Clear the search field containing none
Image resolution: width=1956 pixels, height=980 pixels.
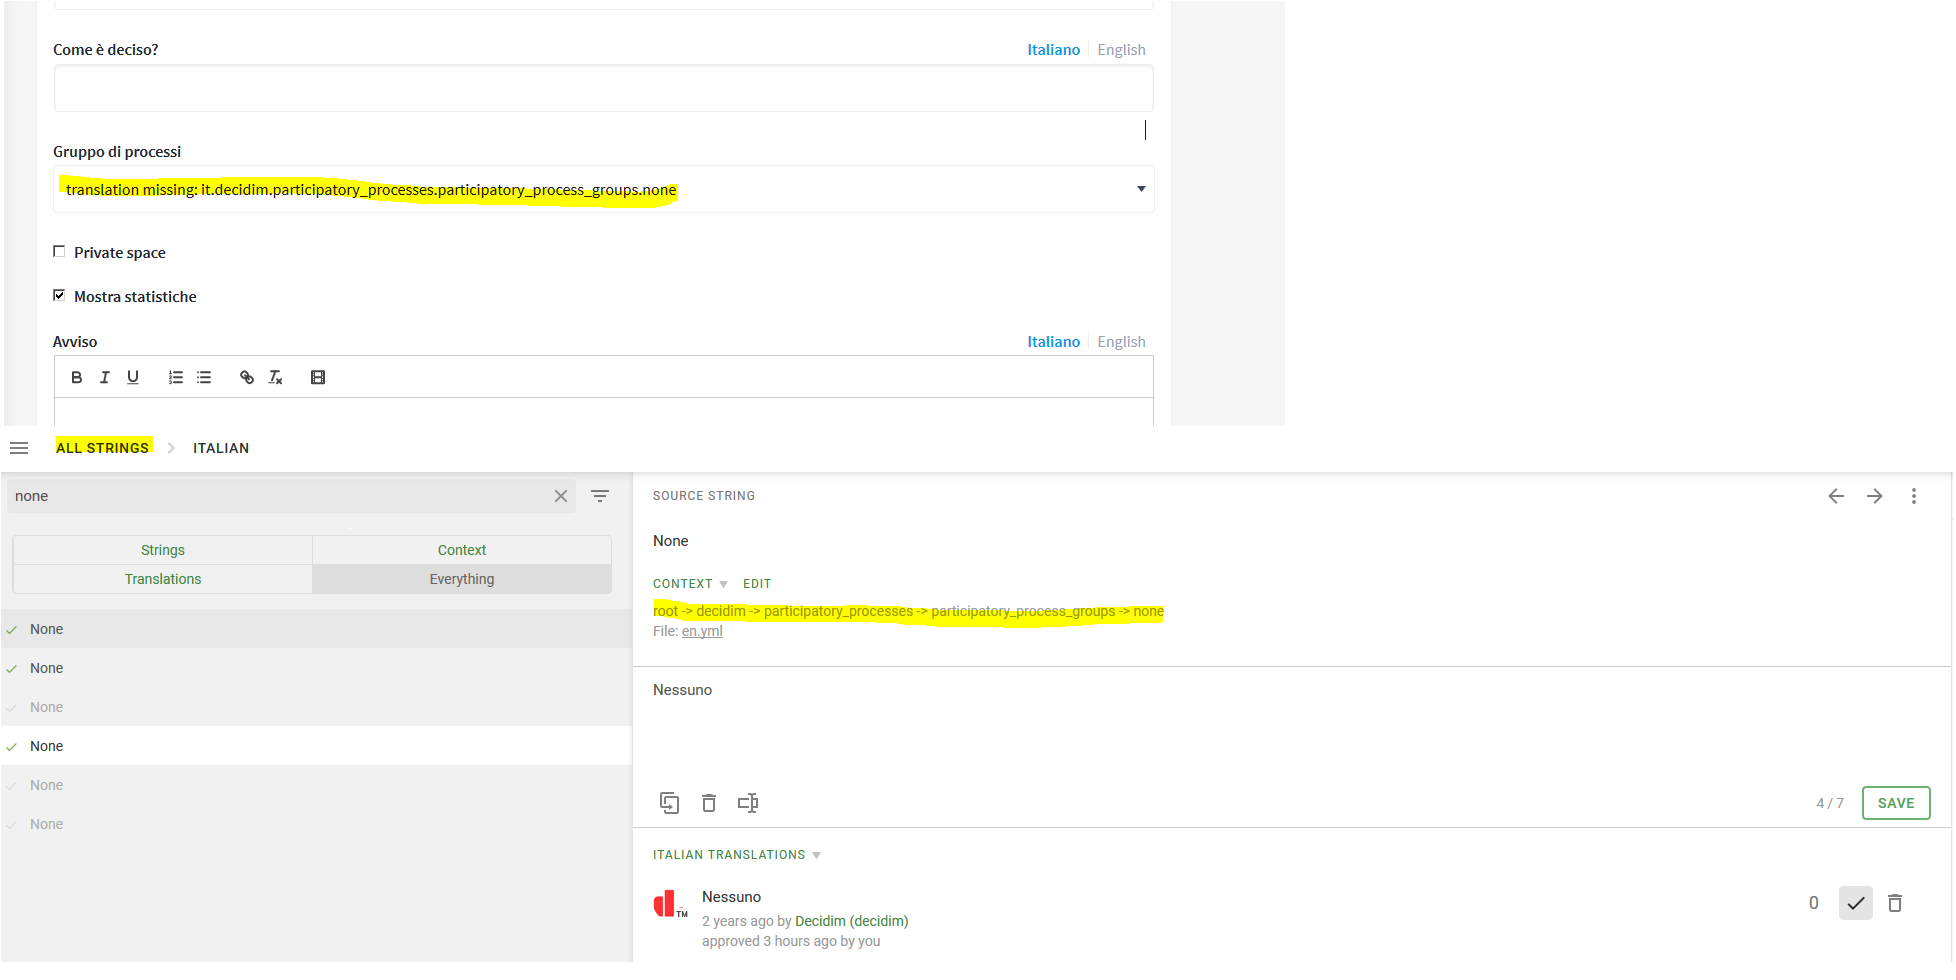pyautogui.click(x=561, y=496)
